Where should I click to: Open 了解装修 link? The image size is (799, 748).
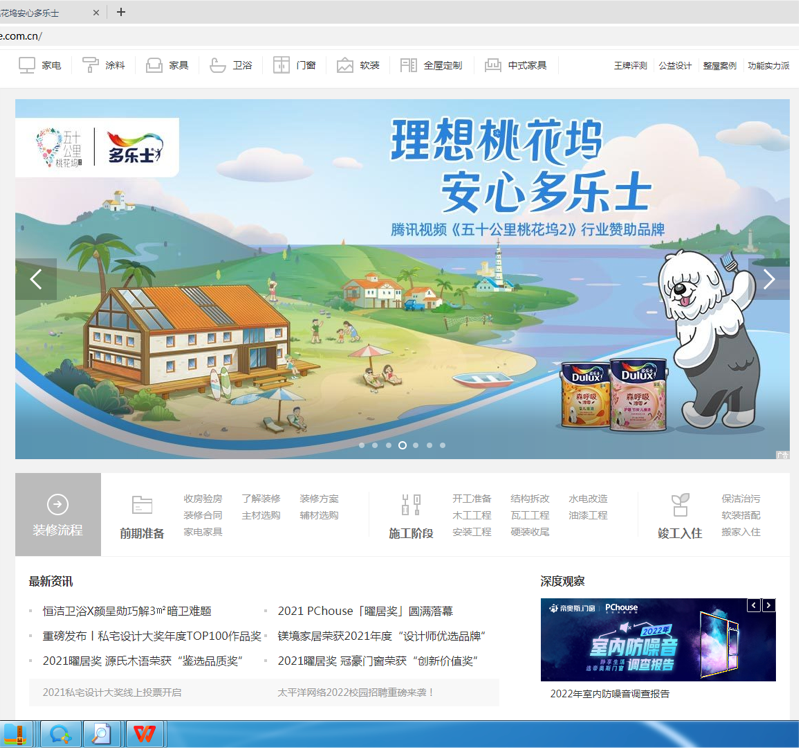click(261, 499)
